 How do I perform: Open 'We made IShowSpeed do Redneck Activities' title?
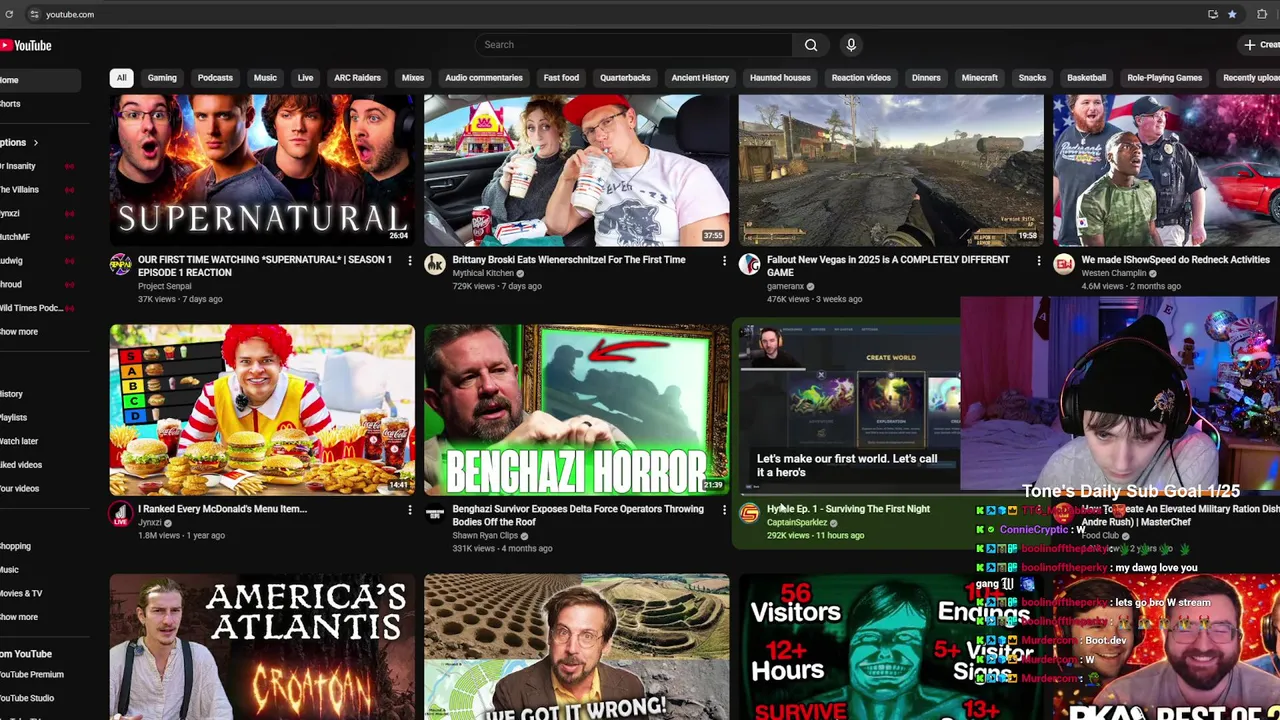[x=1175, y=260]
